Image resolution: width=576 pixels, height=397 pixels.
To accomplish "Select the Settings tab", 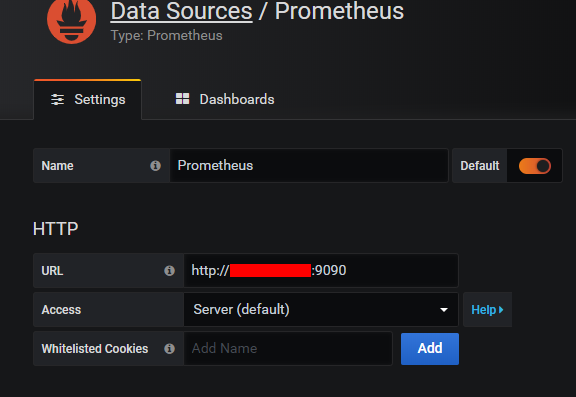I will [x=87, y=100].
